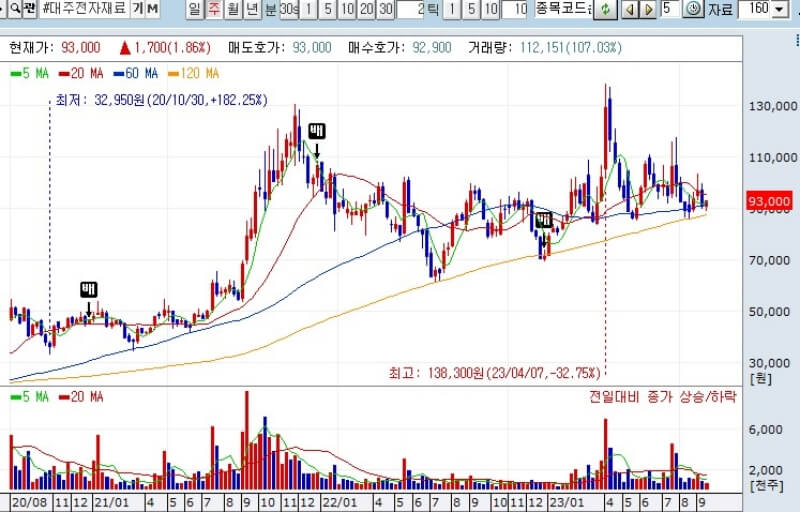Click the dropdown arrow left of magnifier
Screen dimensions: 800x512
[3, 9]
